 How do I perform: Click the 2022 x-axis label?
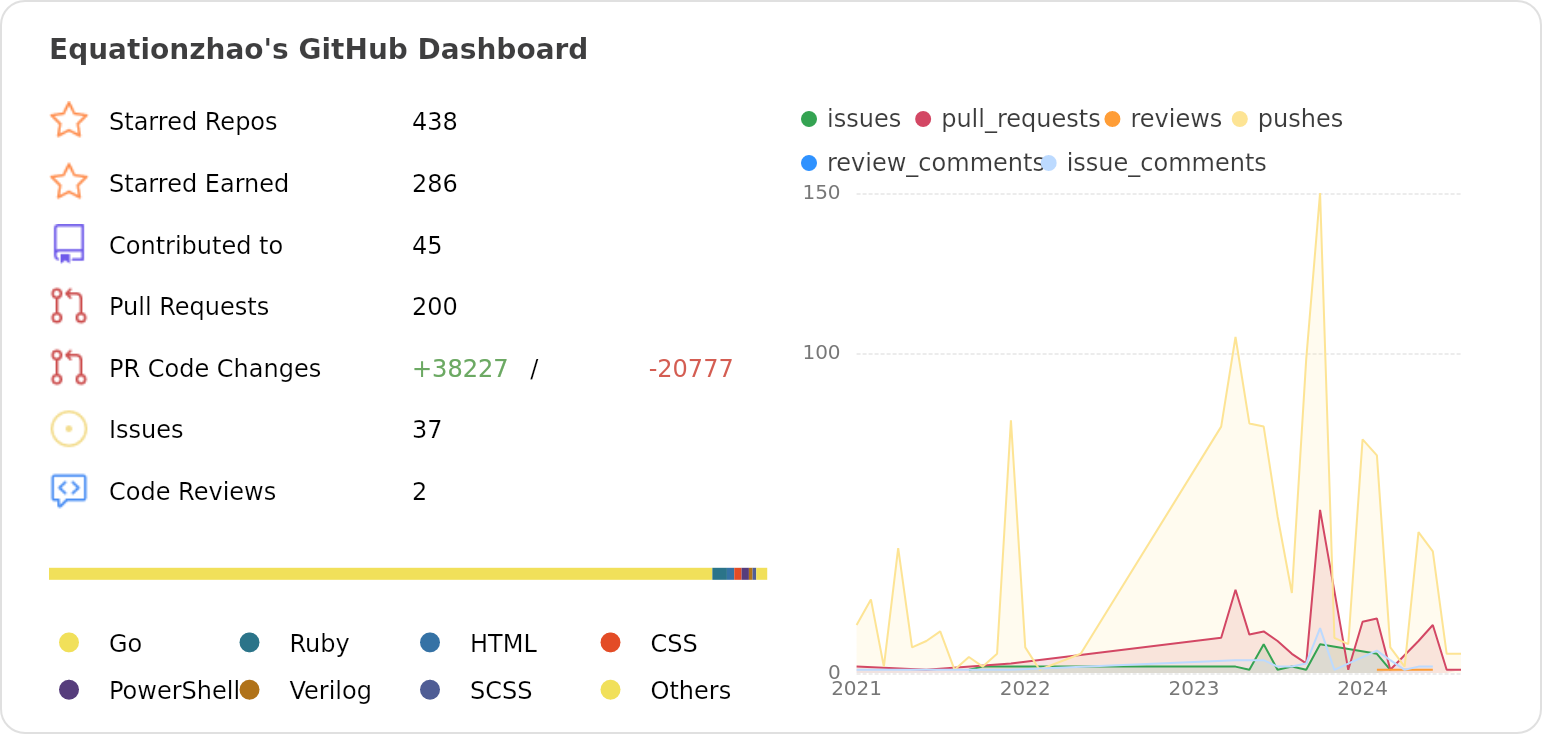pos(1025,688)
